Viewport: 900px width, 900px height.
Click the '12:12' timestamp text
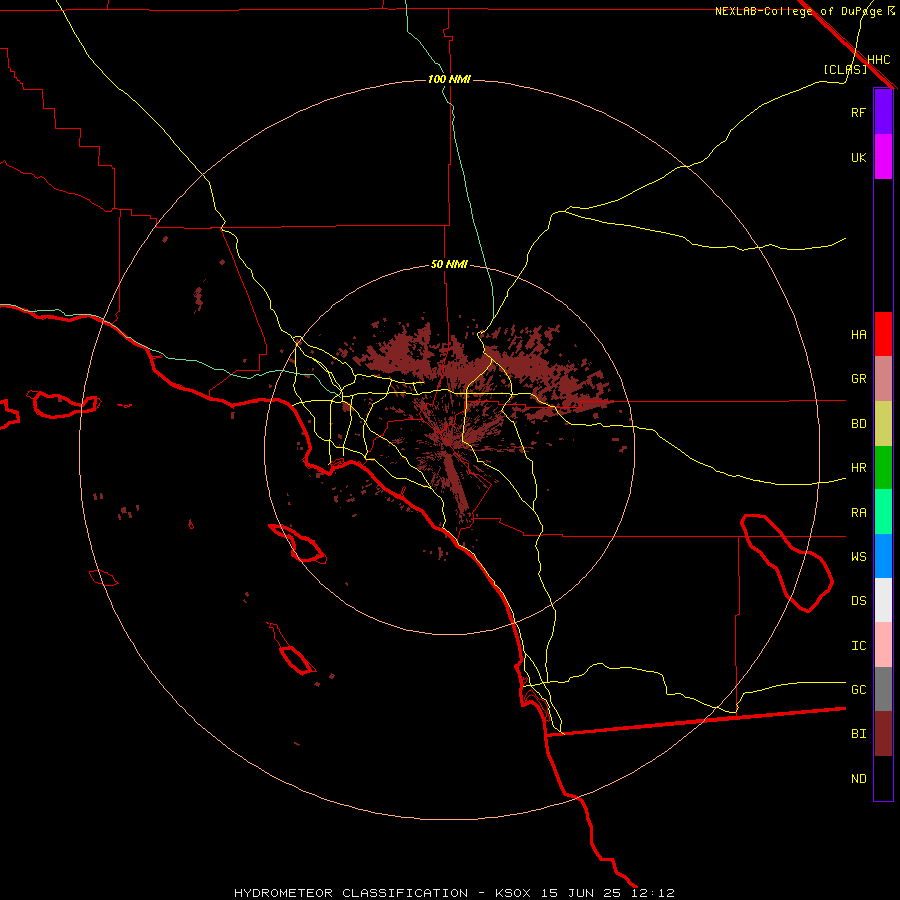tap(653, 893)
